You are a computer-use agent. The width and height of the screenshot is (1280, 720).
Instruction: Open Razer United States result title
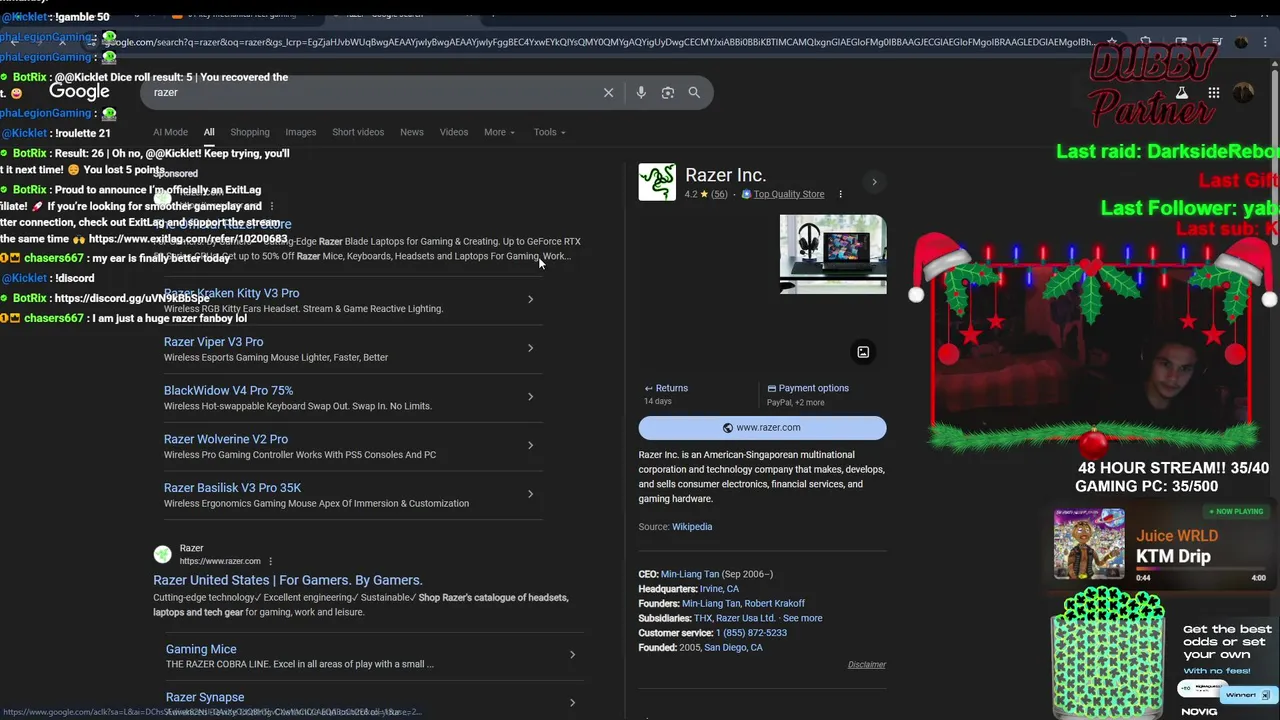pos(288,580)
